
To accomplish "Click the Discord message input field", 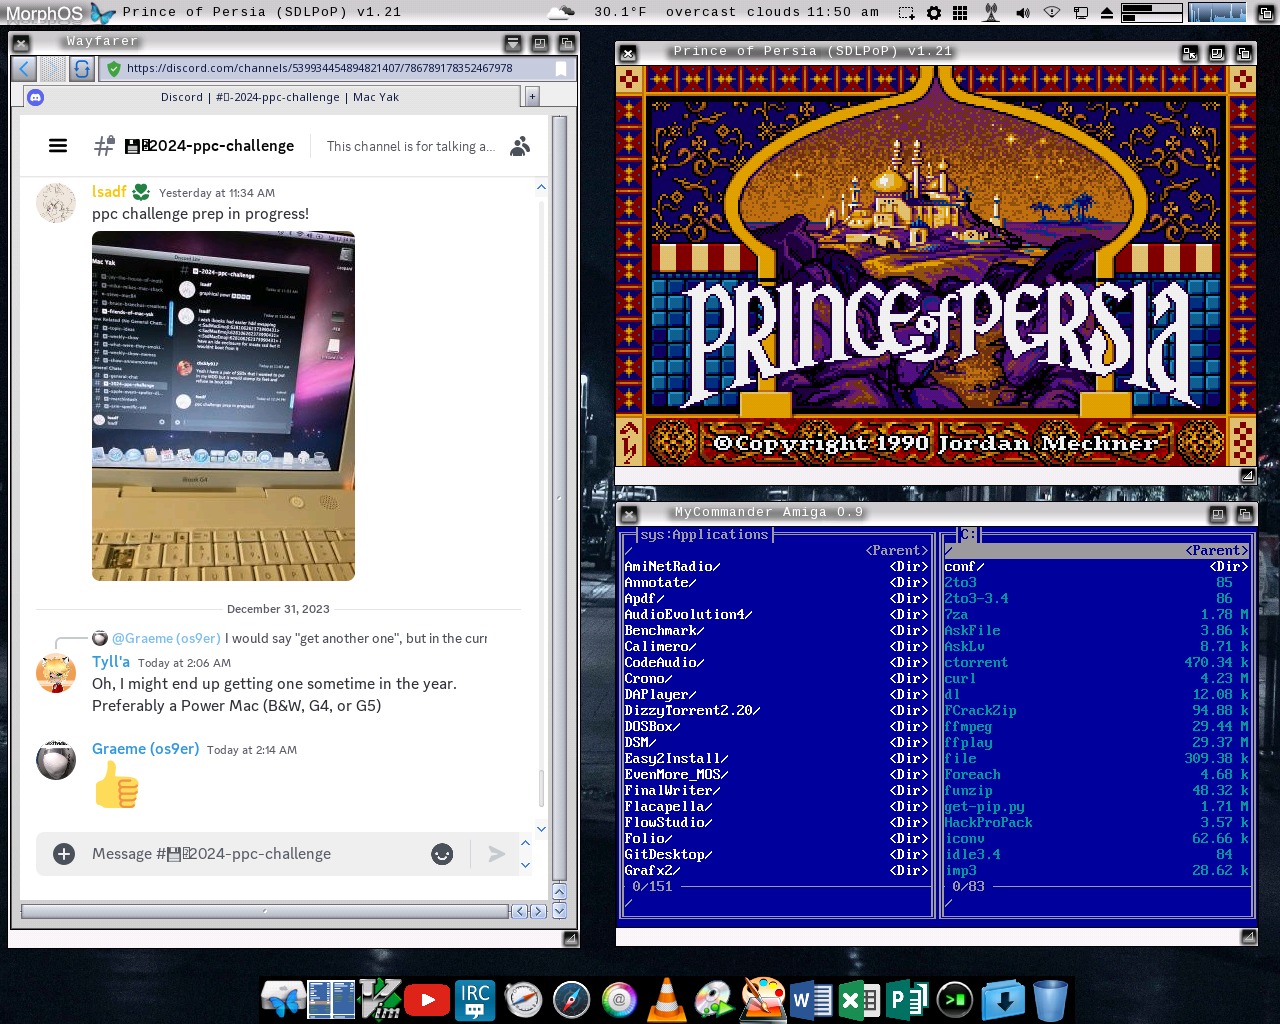I will click(x=255, y=854).
